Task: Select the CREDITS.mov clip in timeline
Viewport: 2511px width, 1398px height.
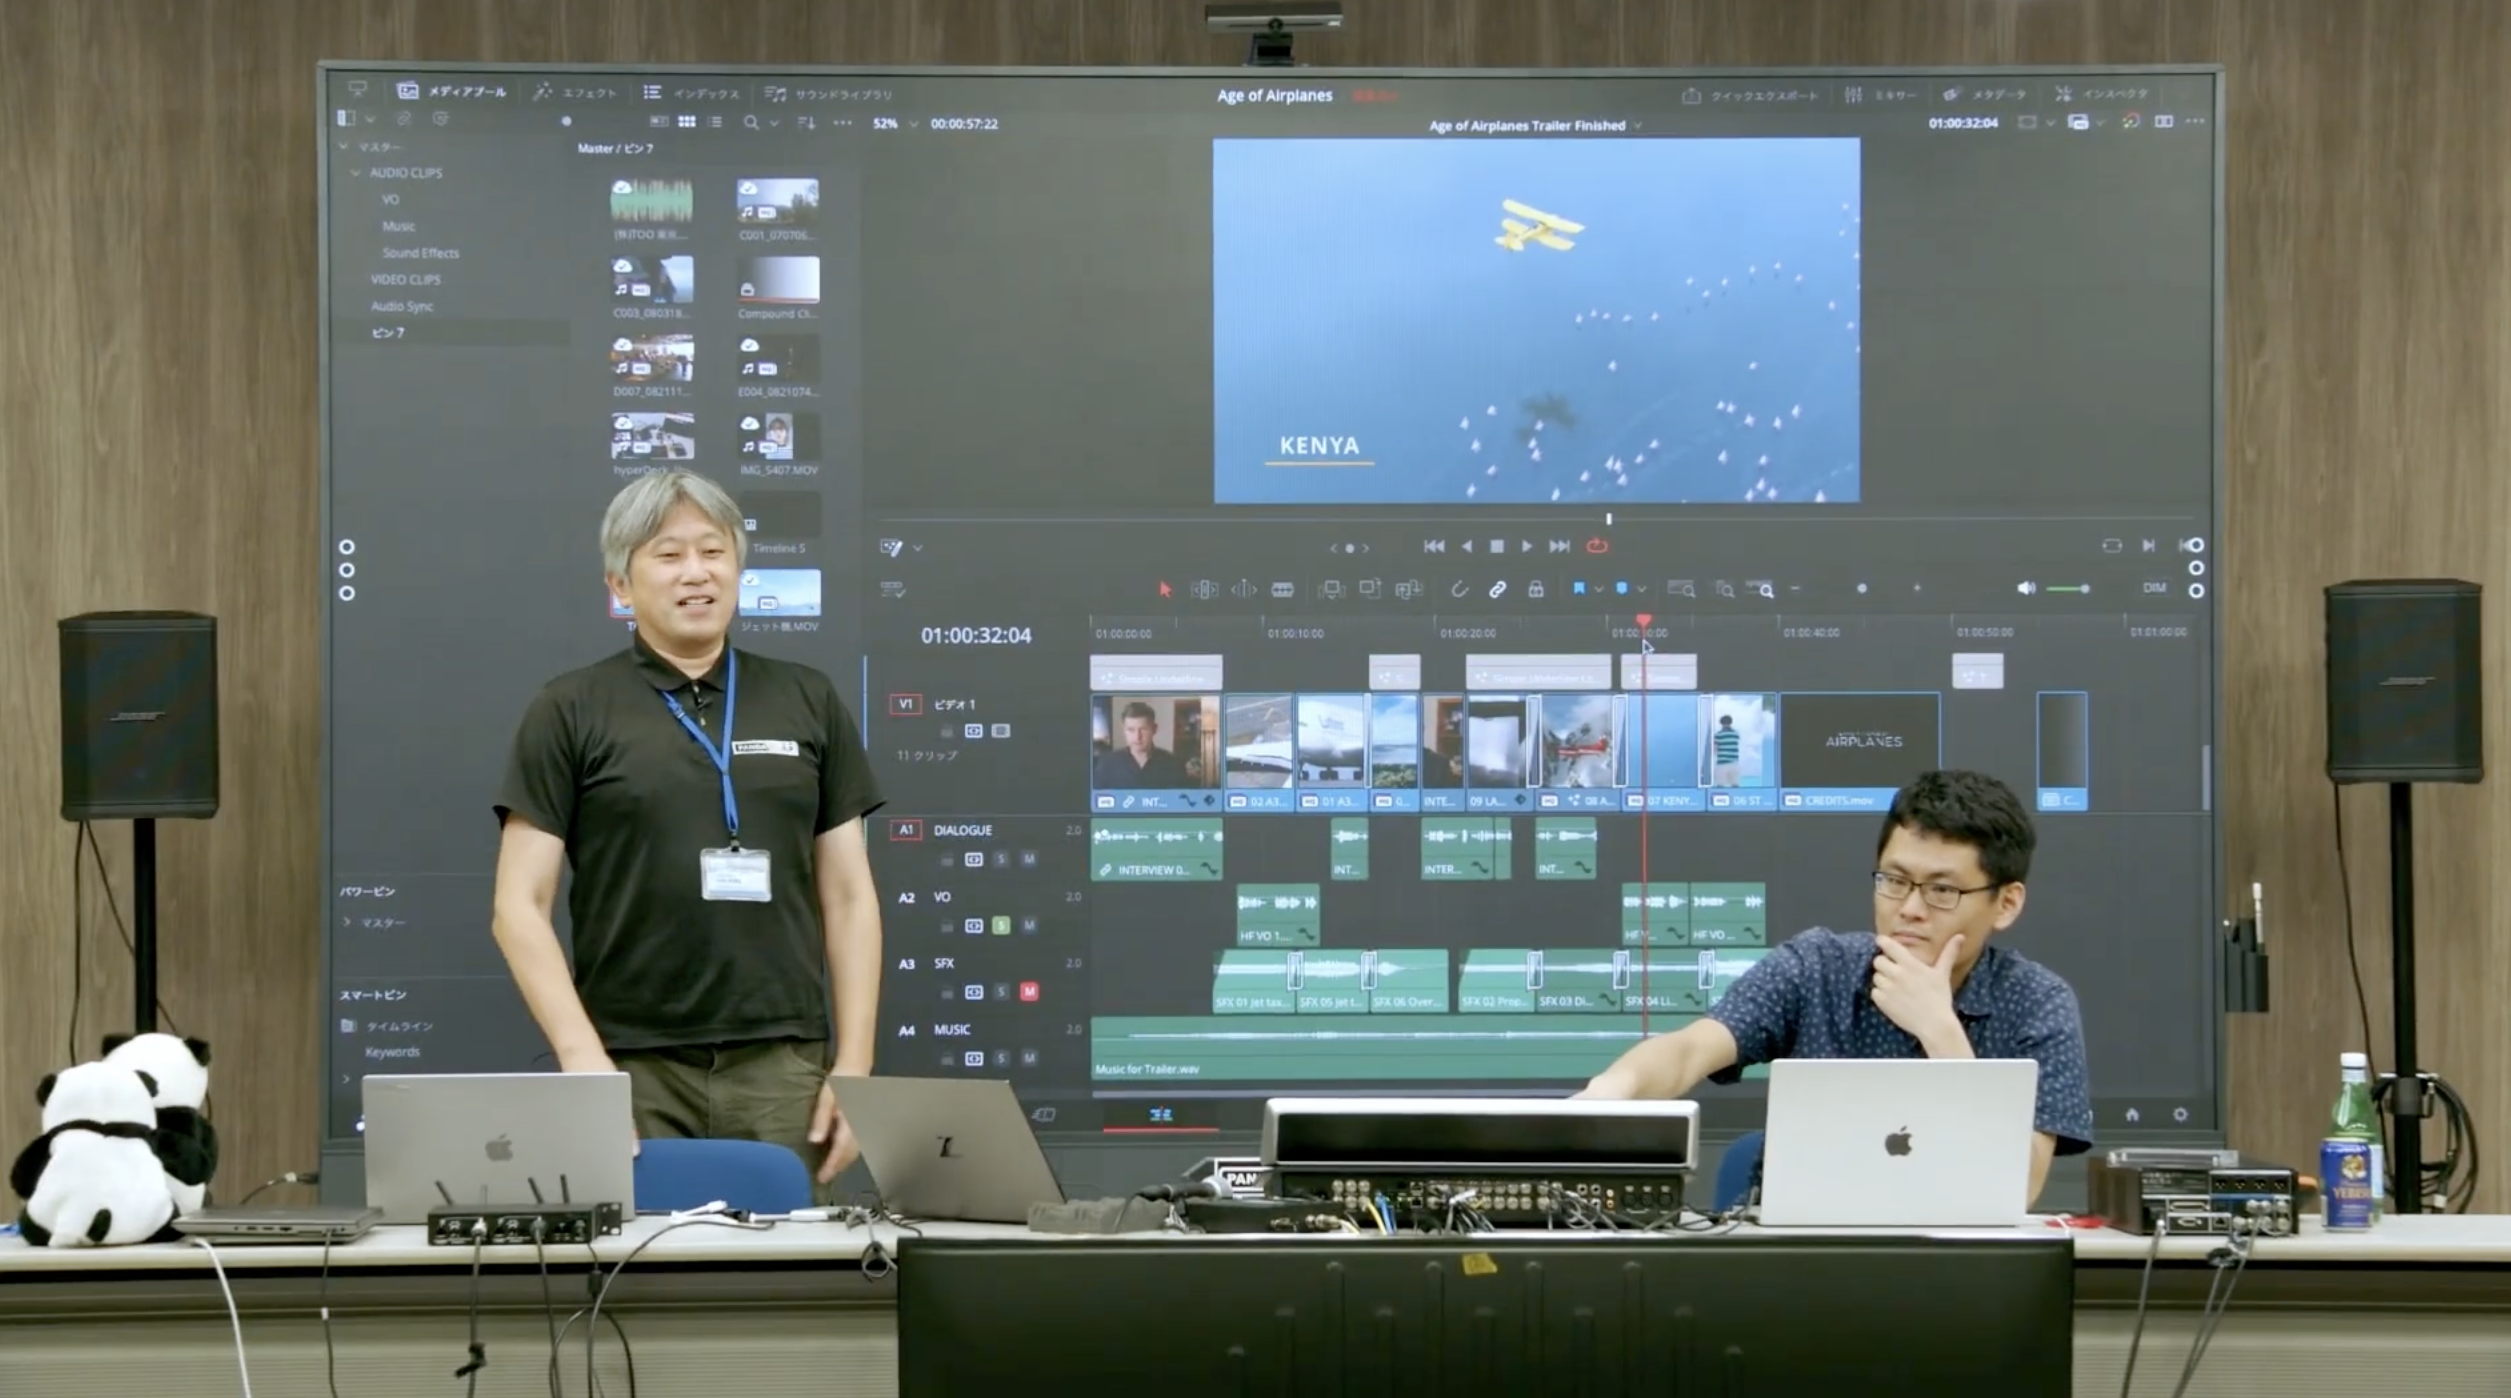Action: point(1859,752)
